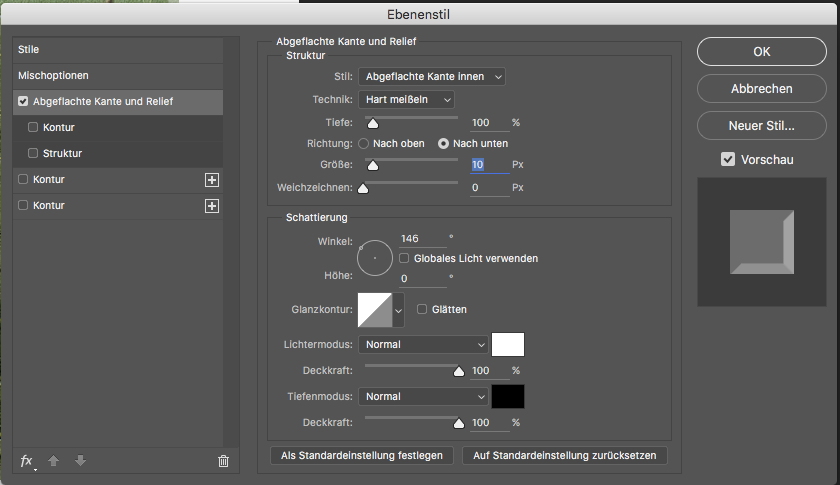The height and width of the screenshot is (485, 840).
Task: Enable the Struktur sub-option checkbox
Action: point(33,153)
